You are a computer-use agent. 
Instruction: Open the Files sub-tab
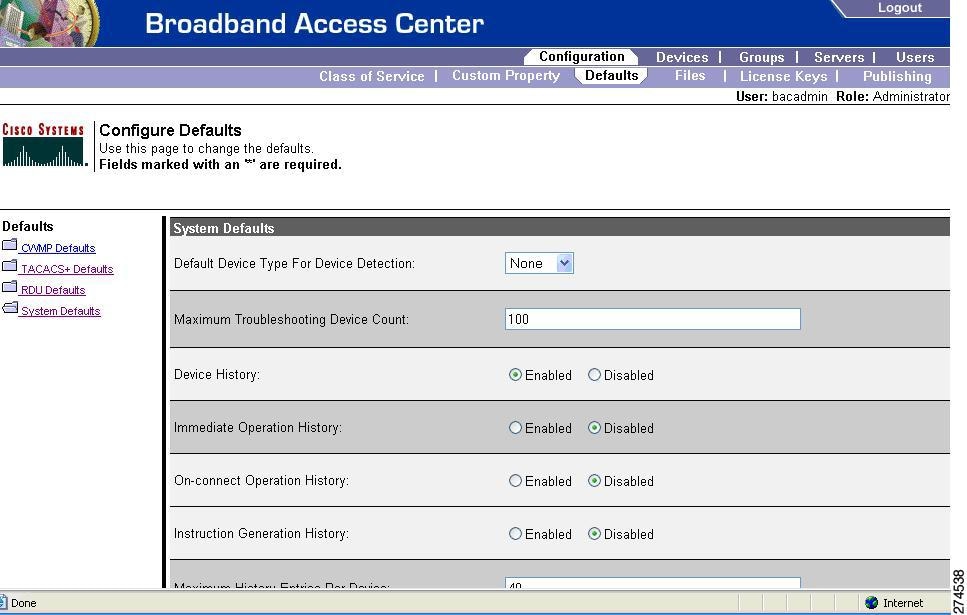690,75
